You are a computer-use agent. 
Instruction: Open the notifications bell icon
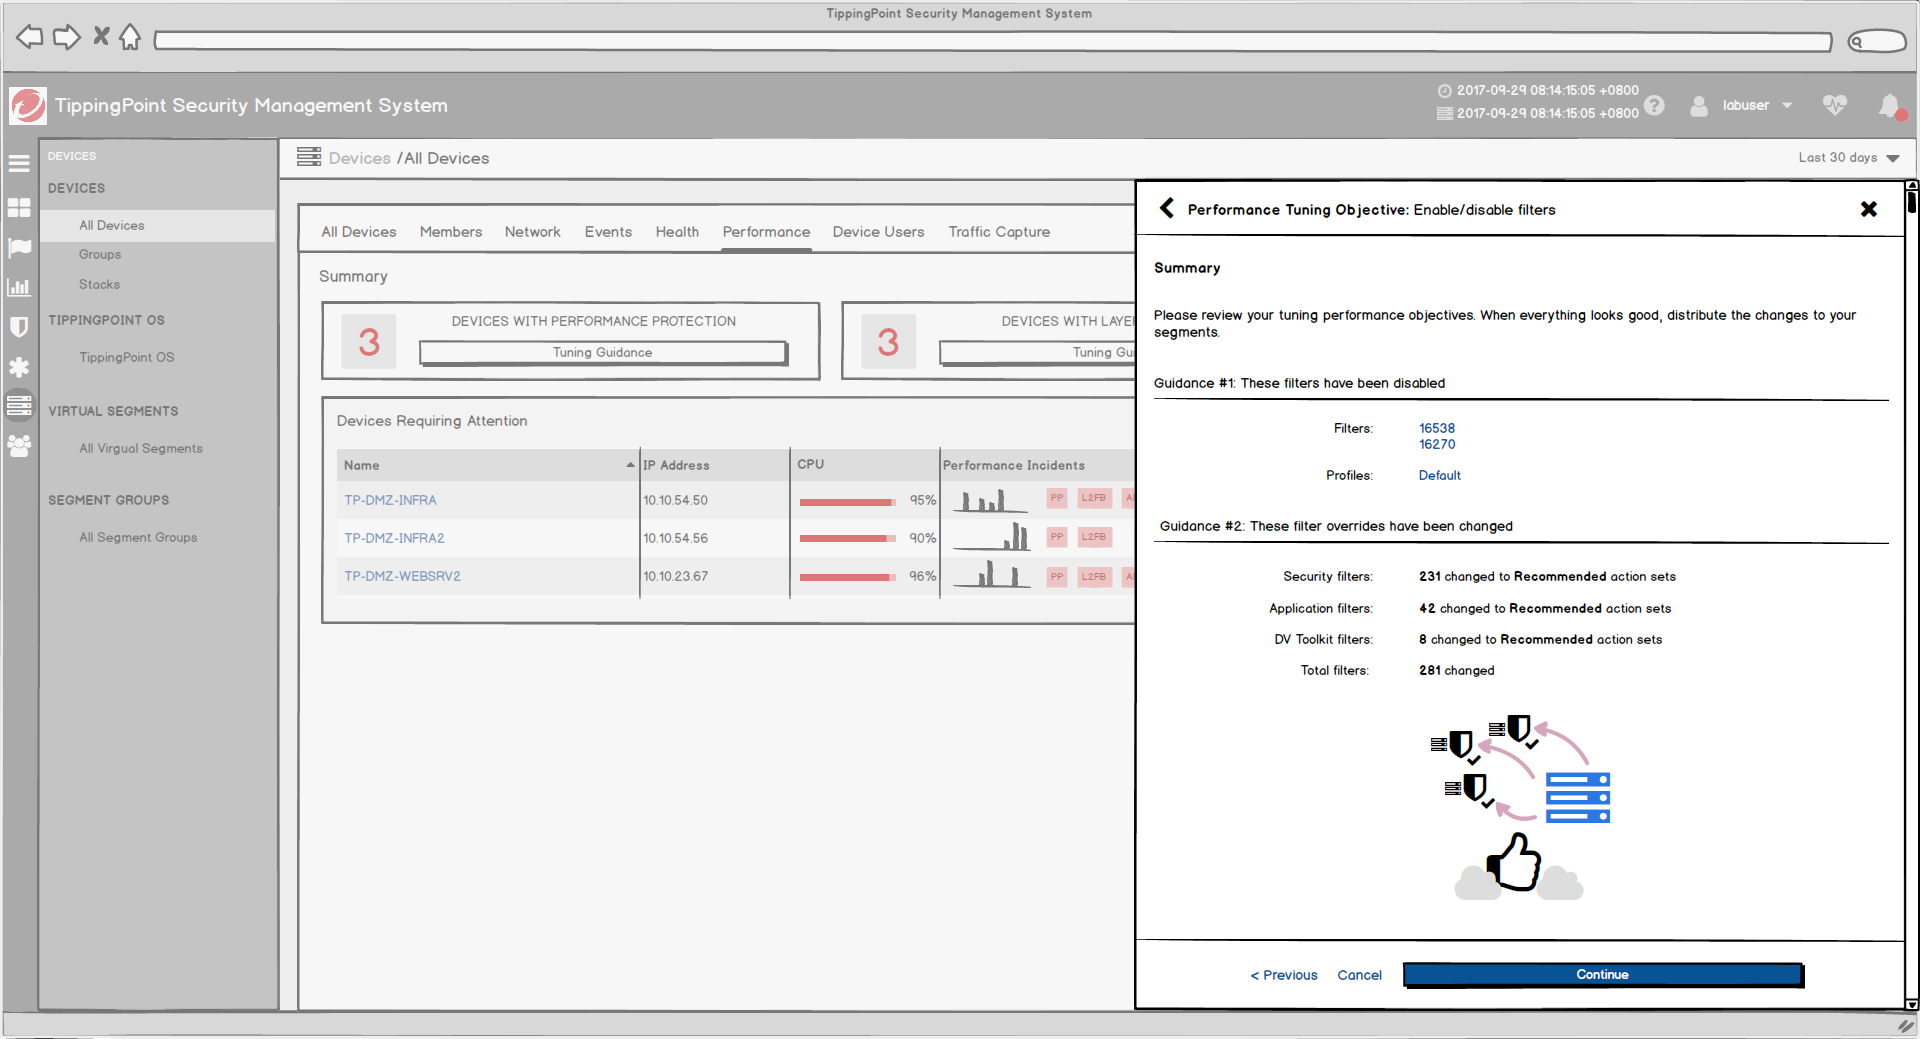click(1890, 106)
